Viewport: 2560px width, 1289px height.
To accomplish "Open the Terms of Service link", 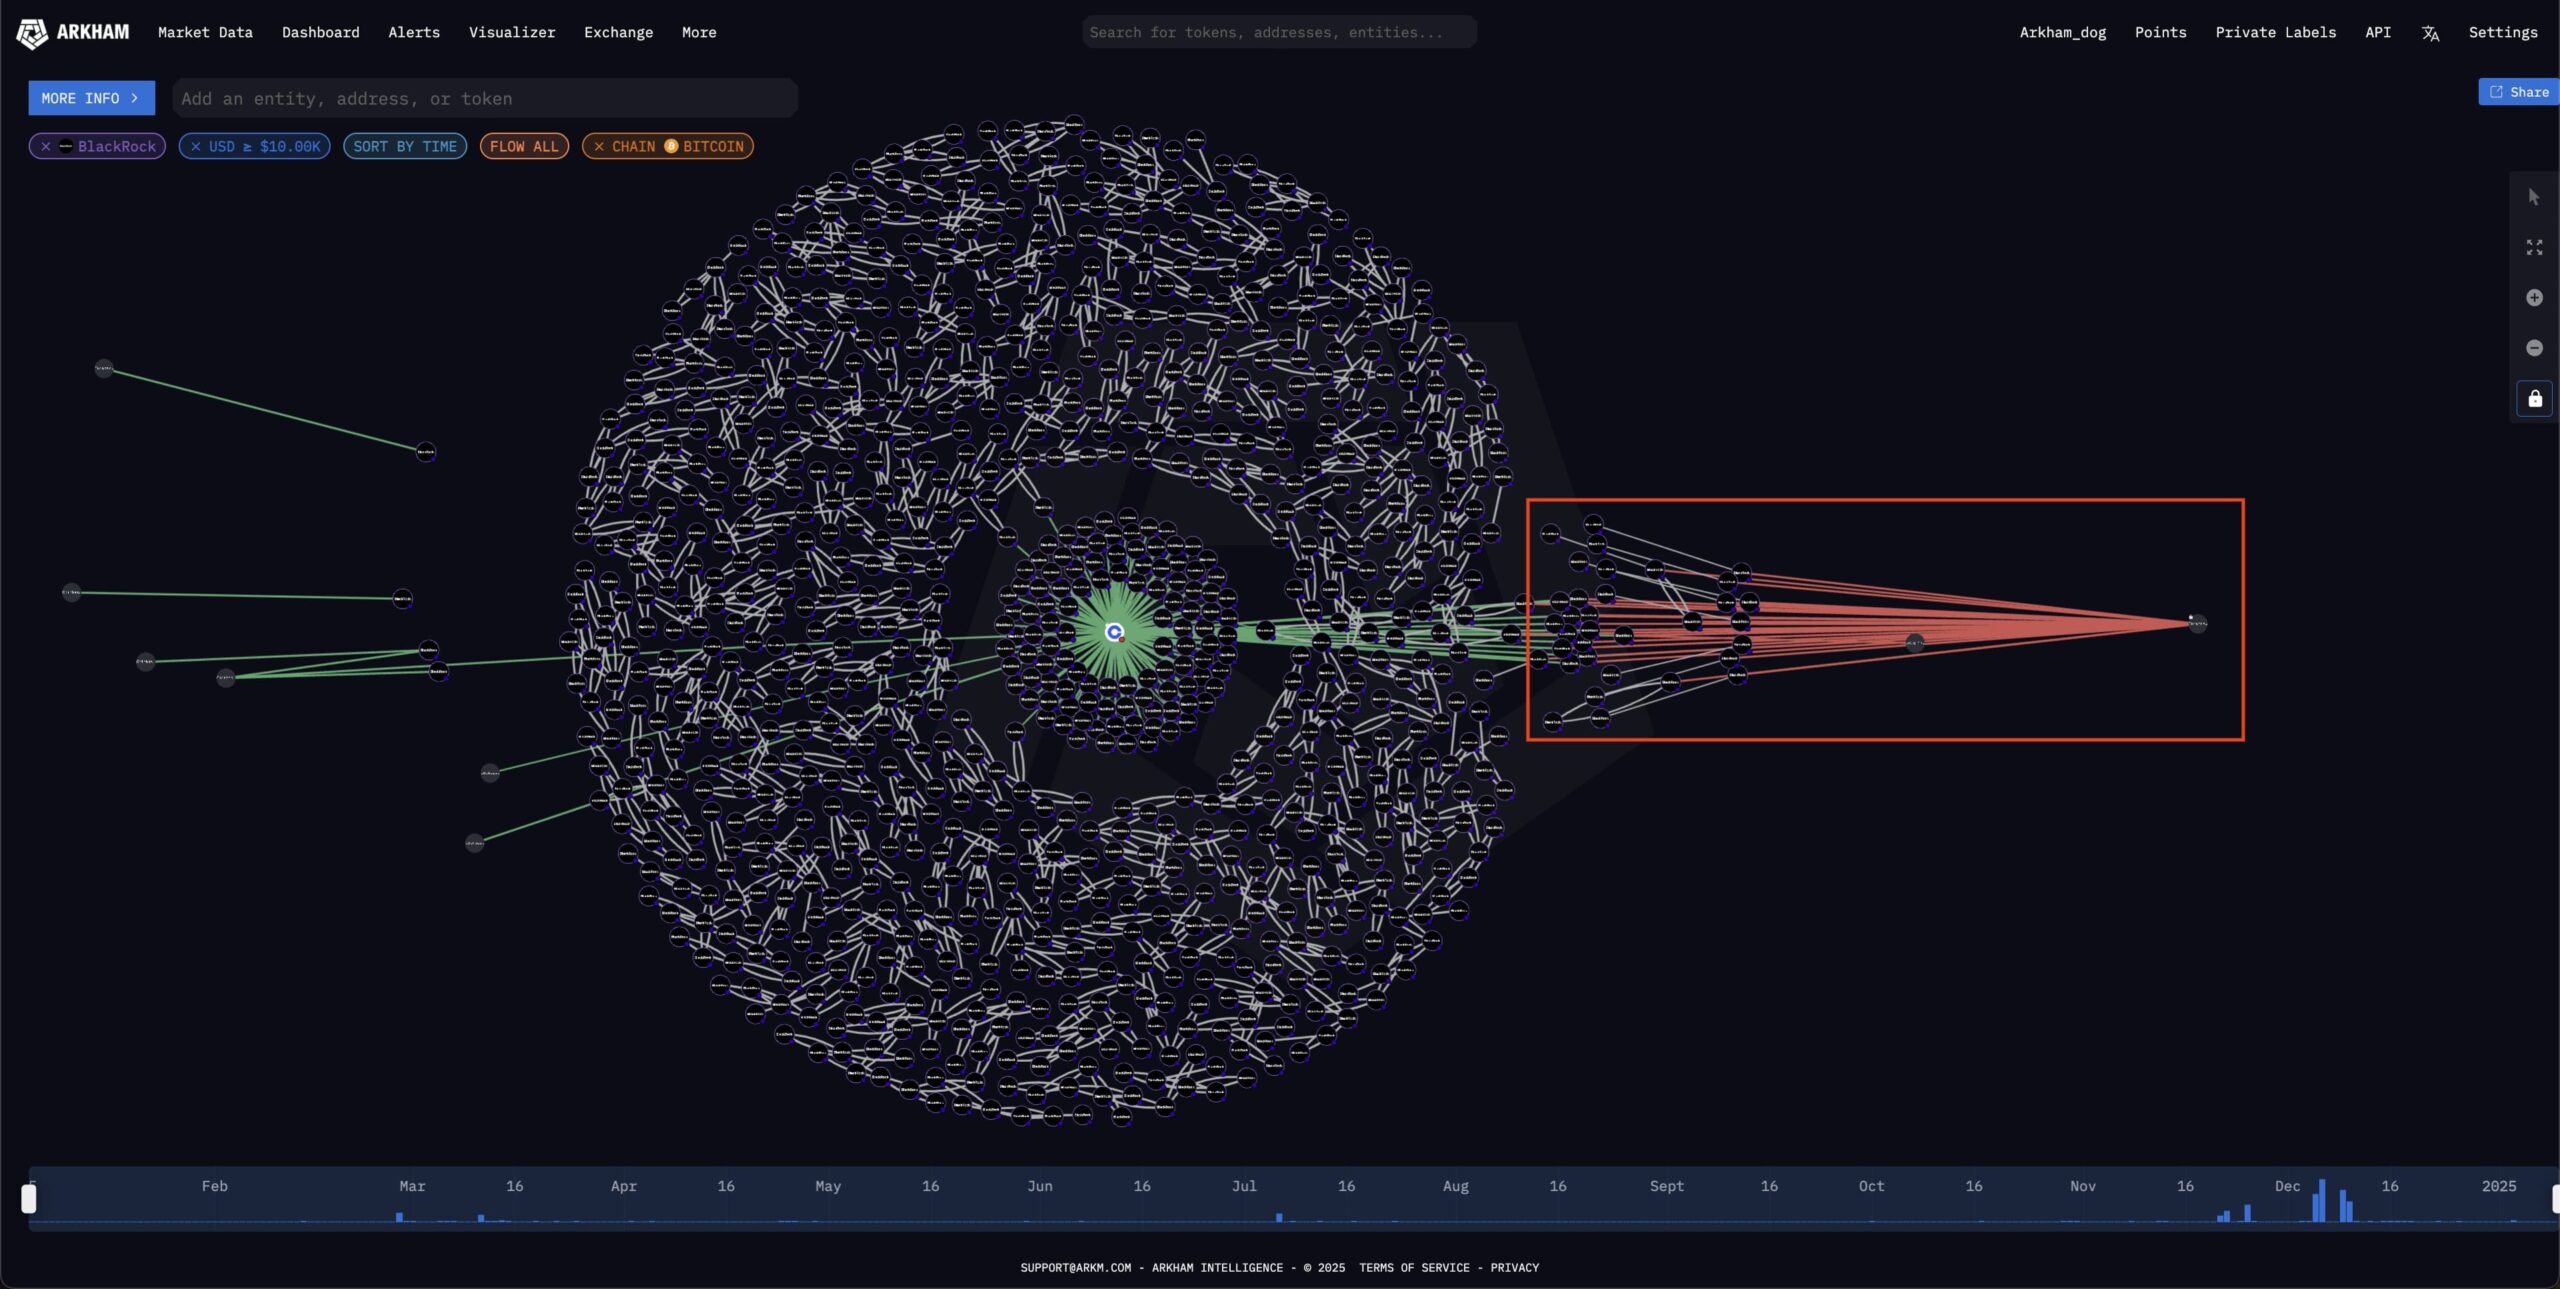I will click(x=1414, y=1267).
